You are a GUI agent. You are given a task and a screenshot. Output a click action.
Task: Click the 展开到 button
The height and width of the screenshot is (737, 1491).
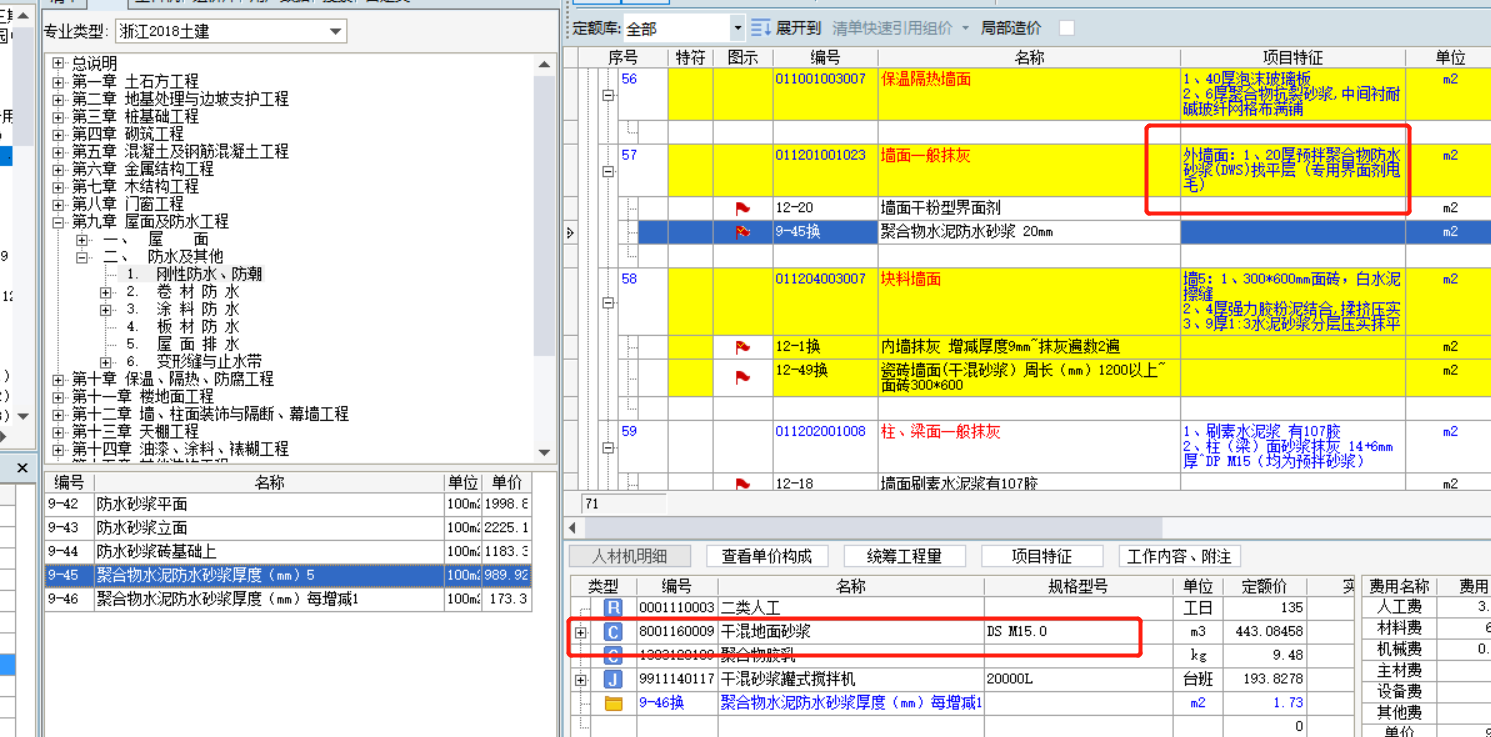point(787,28)
